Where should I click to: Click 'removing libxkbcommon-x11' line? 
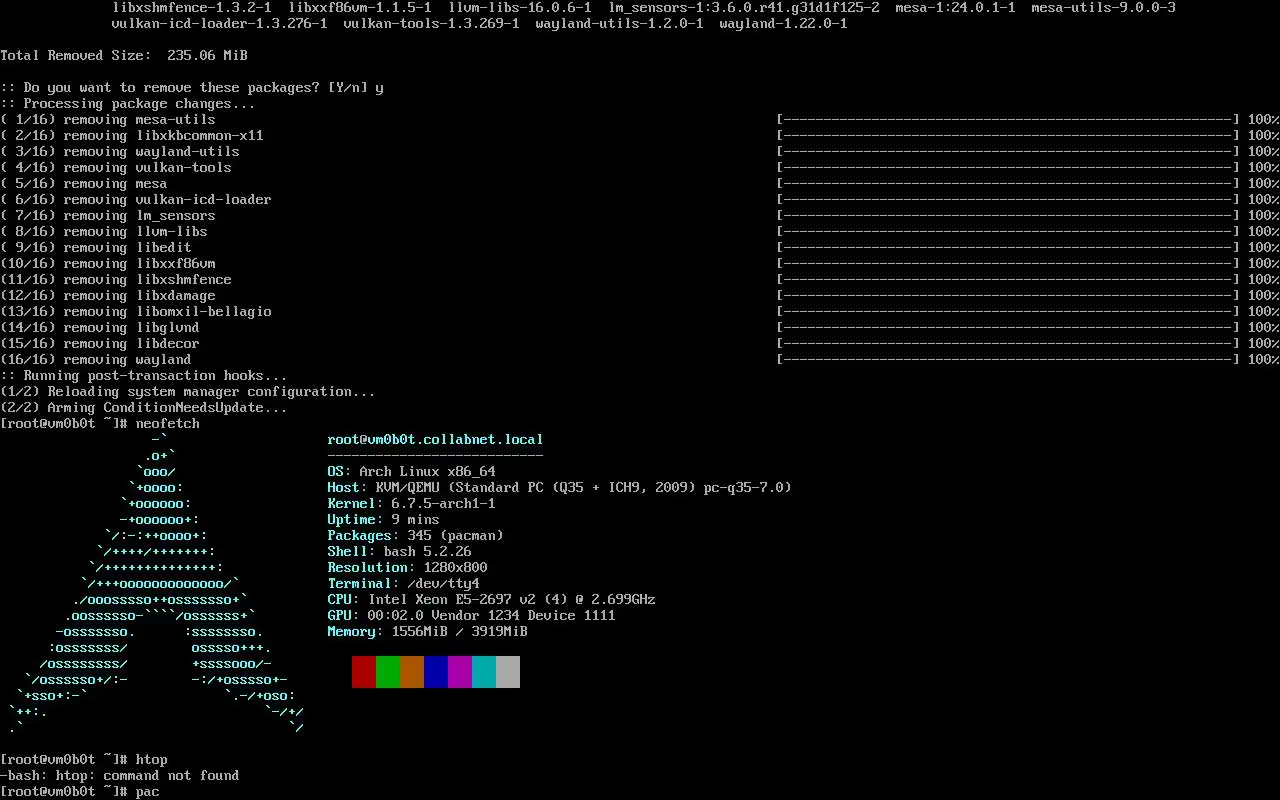pos(132,136)
